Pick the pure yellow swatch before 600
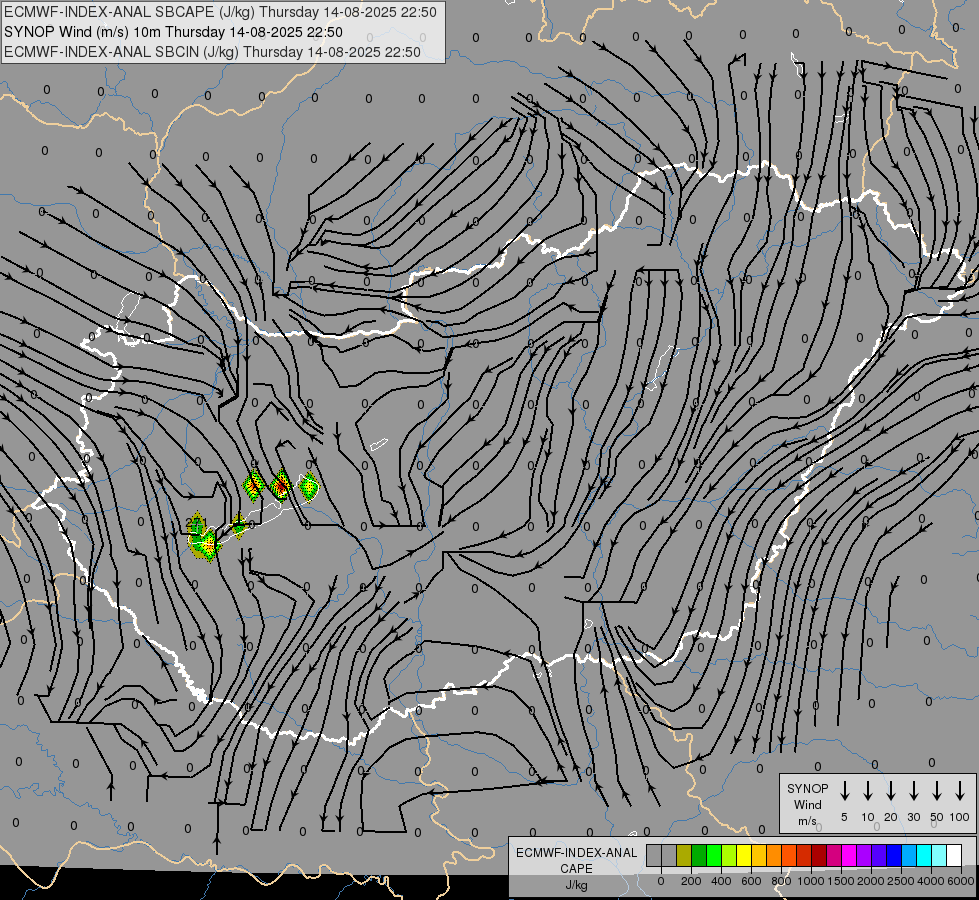This screenshot has width=979, height=900. (x=744, y=856)
